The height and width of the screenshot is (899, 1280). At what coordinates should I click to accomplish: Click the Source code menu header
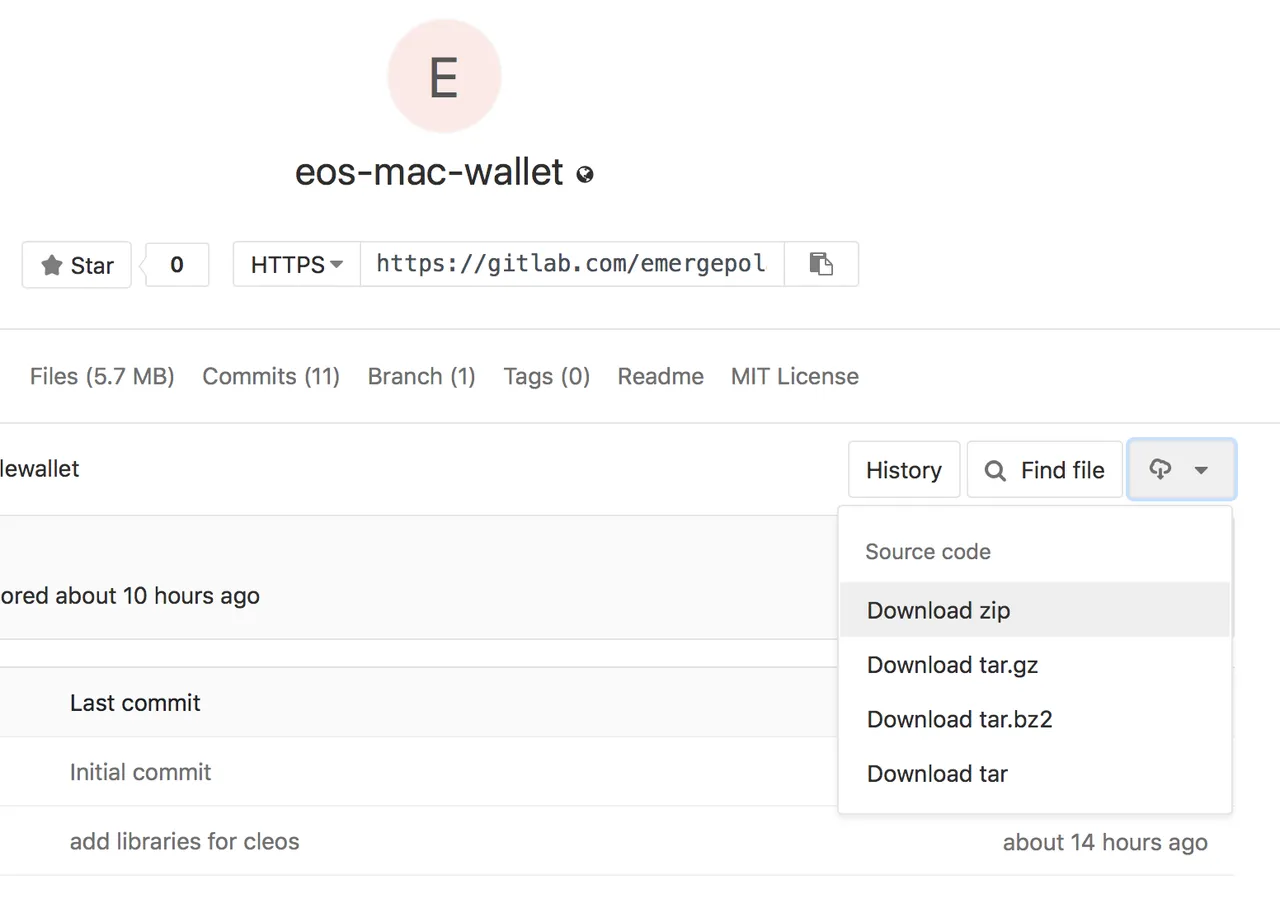click(x=928, y=552)
